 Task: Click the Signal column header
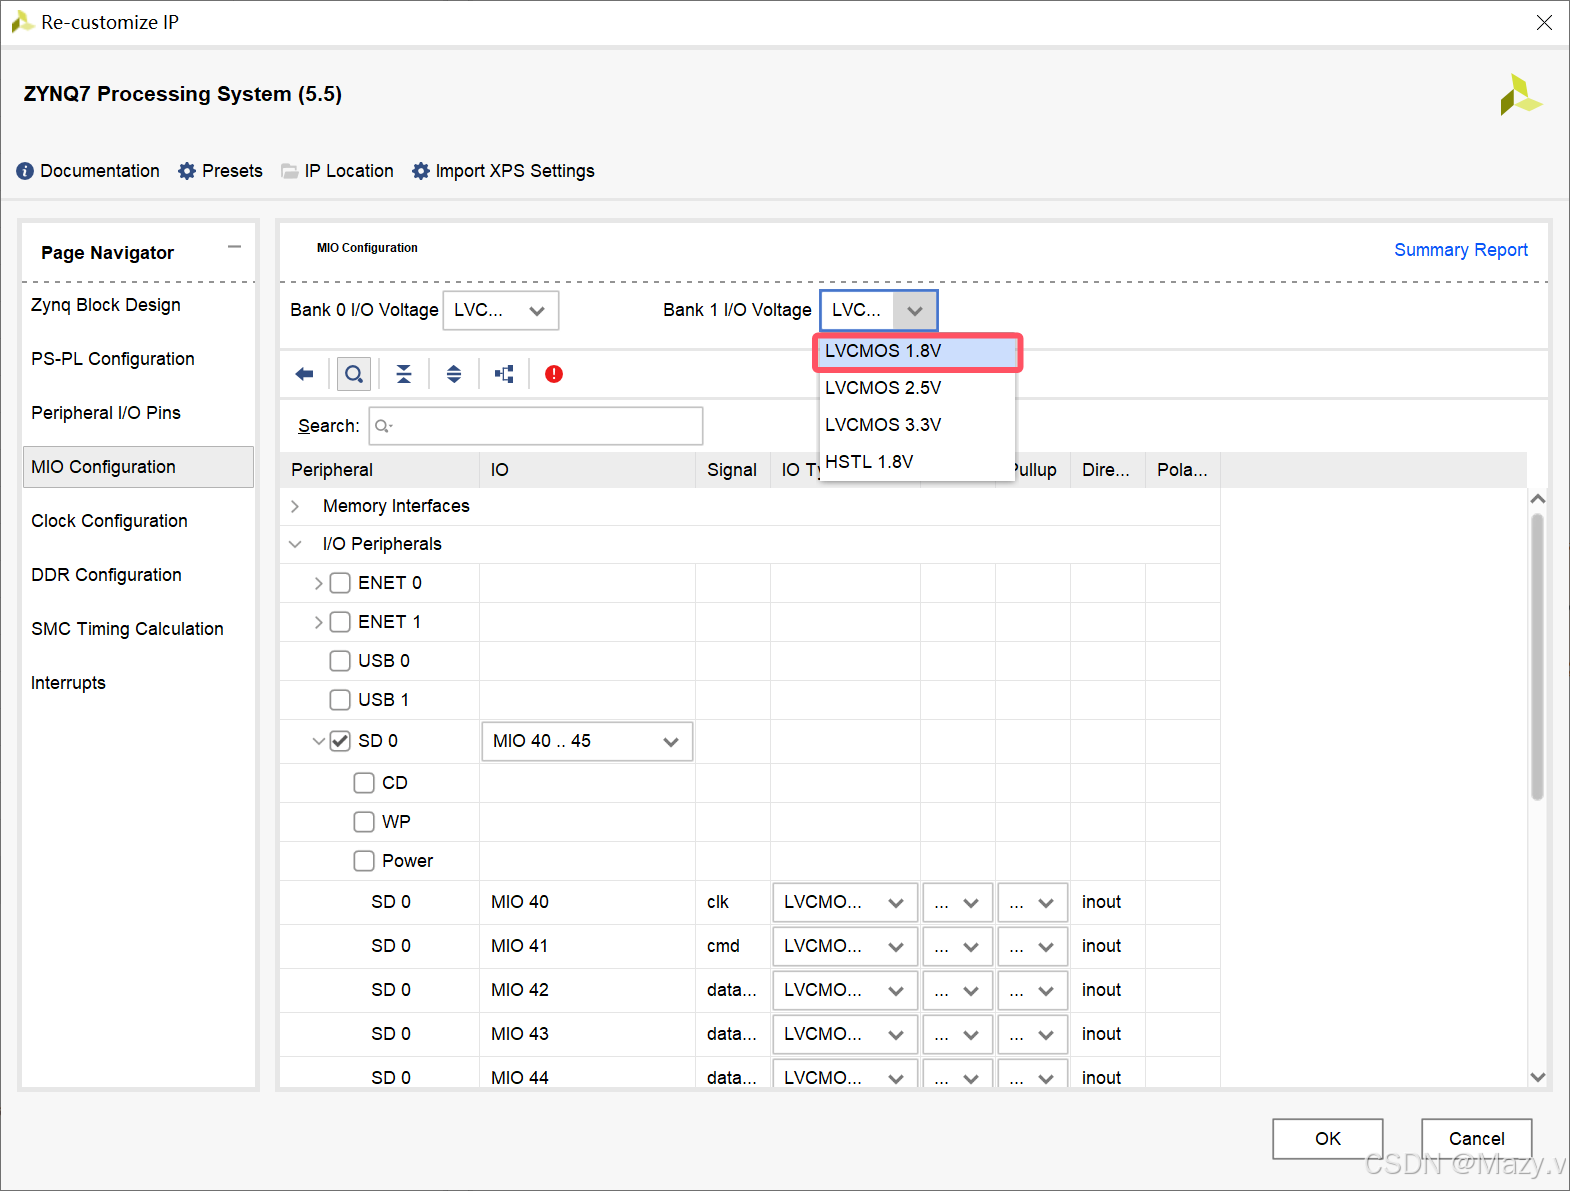point(732,470)
